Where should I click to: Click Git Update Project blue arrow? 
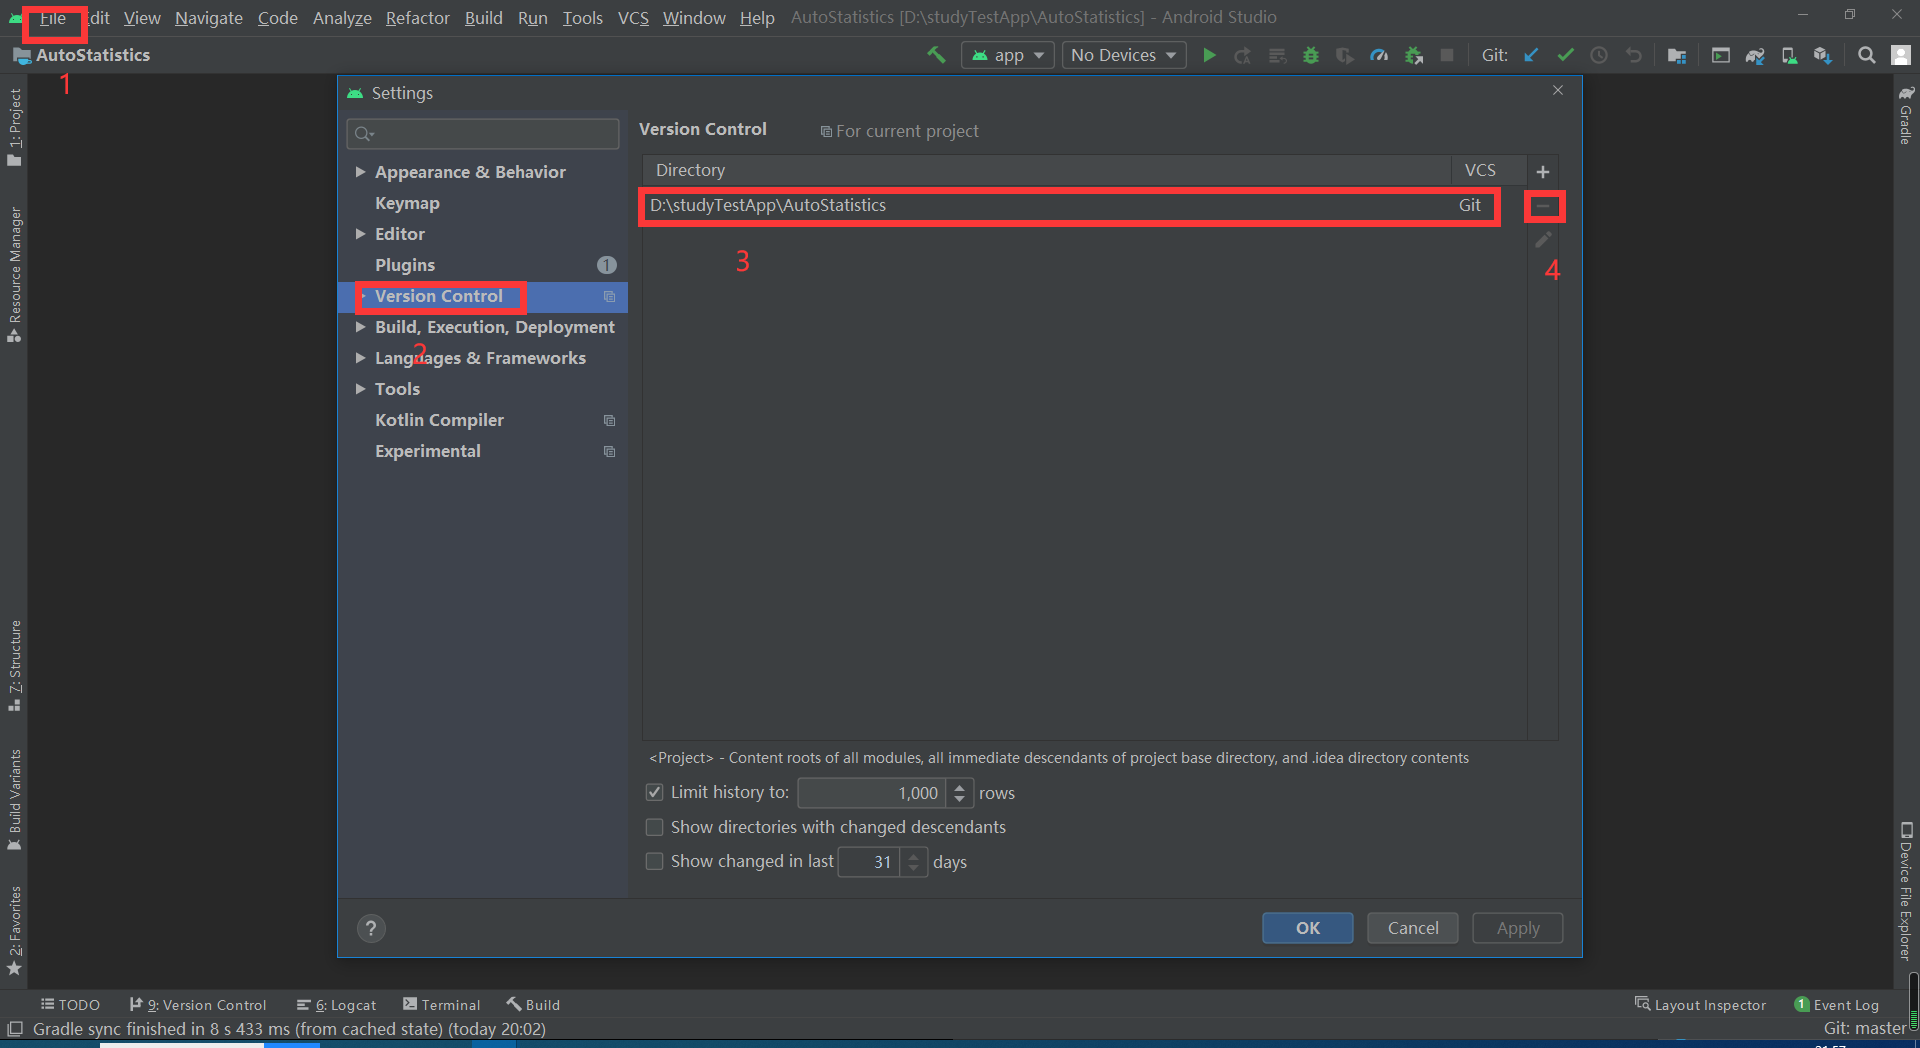[x=1531, y=55]
